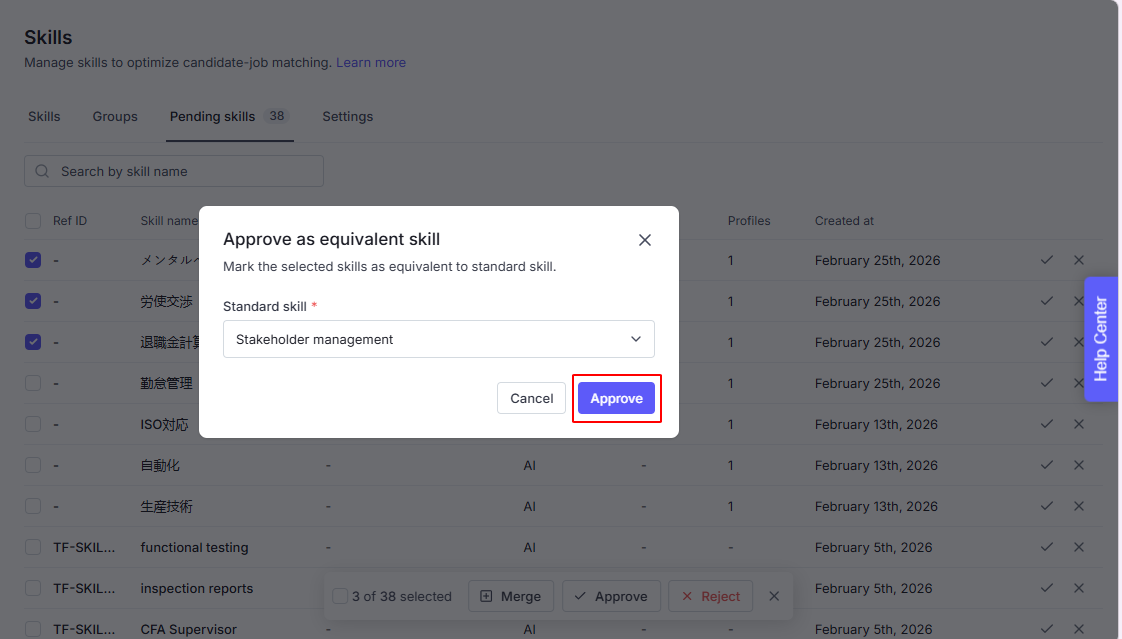Viewport: 1122px width, 639px height.
Task: Open the Settings tab
Action: 347,117
